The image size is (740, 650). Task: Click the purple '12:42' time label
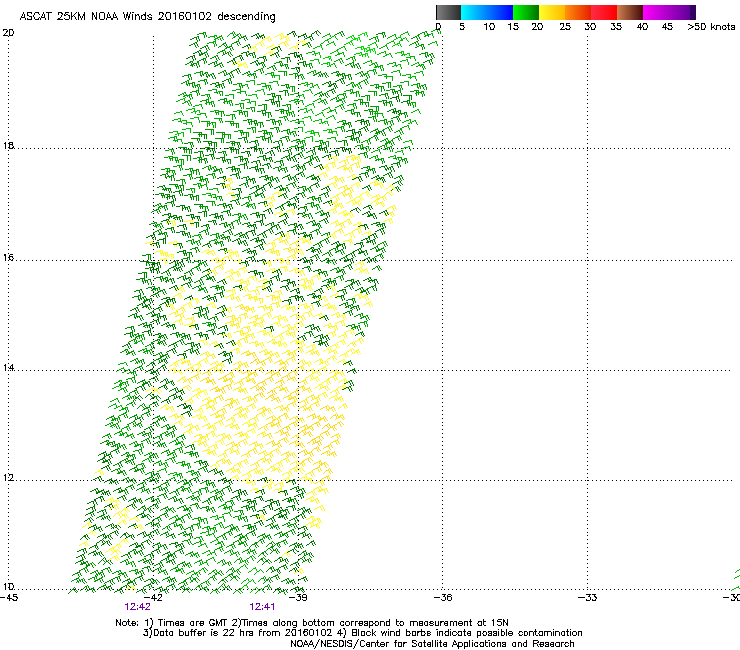click(x=137, y=607)
